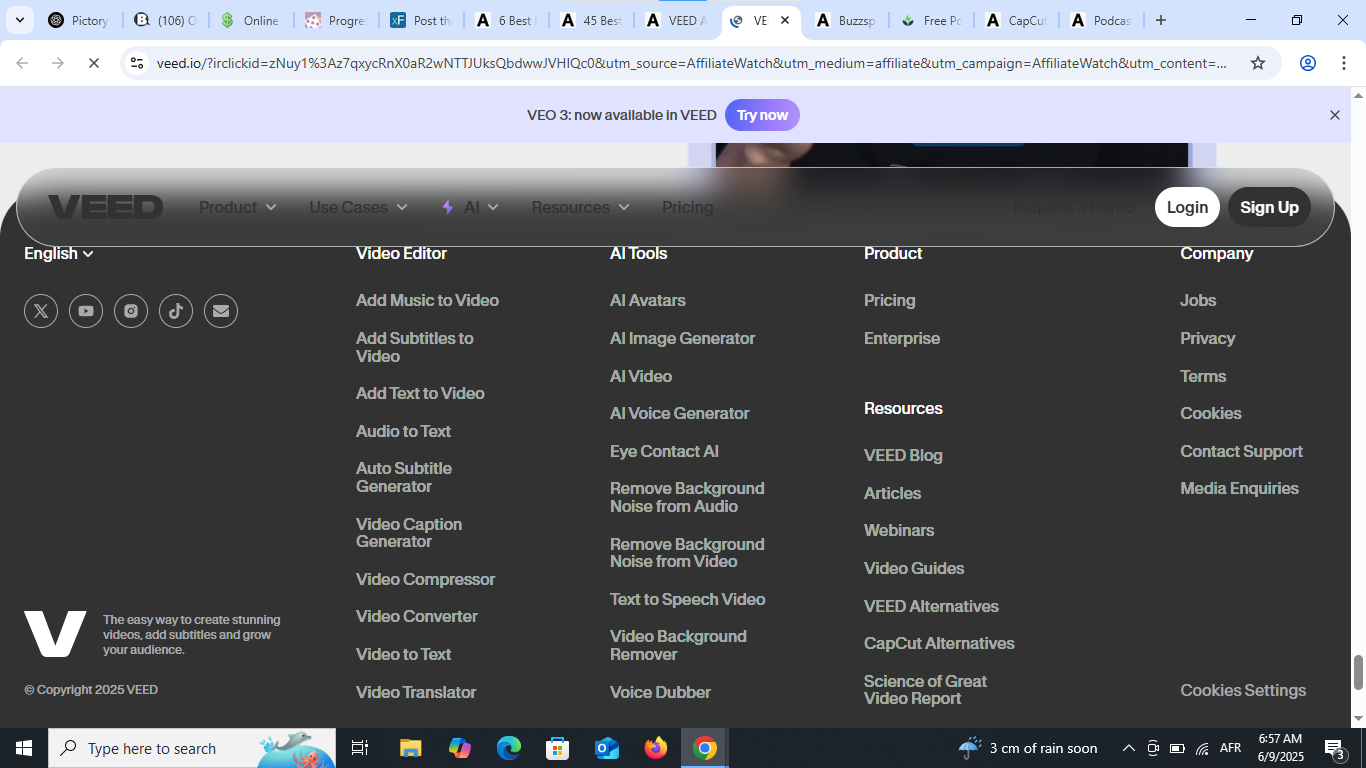This screenshot has width=1366, height=768.
Task: Switch to the Buzzsprout browser tab
Action: pos(846,20)
